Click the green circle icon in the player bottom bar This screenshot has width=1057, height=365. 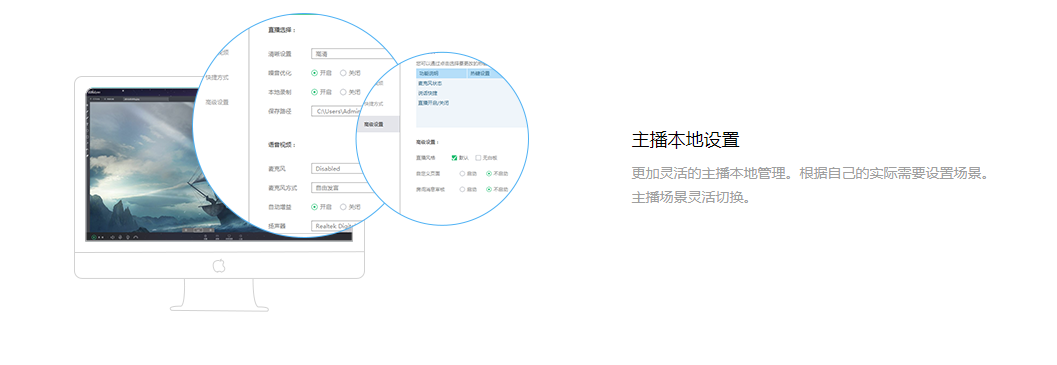[x=94, y=237]
